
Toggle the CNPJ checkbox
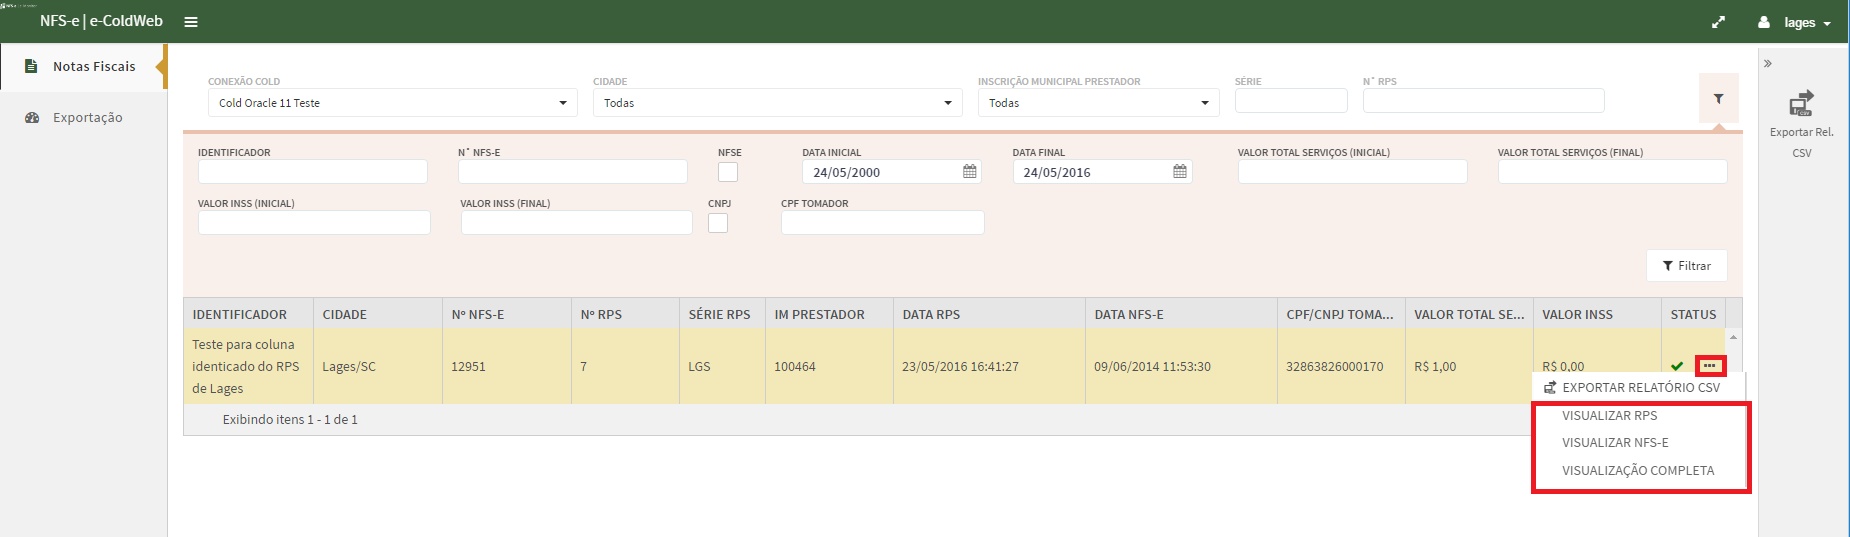[x=718, y=223]
